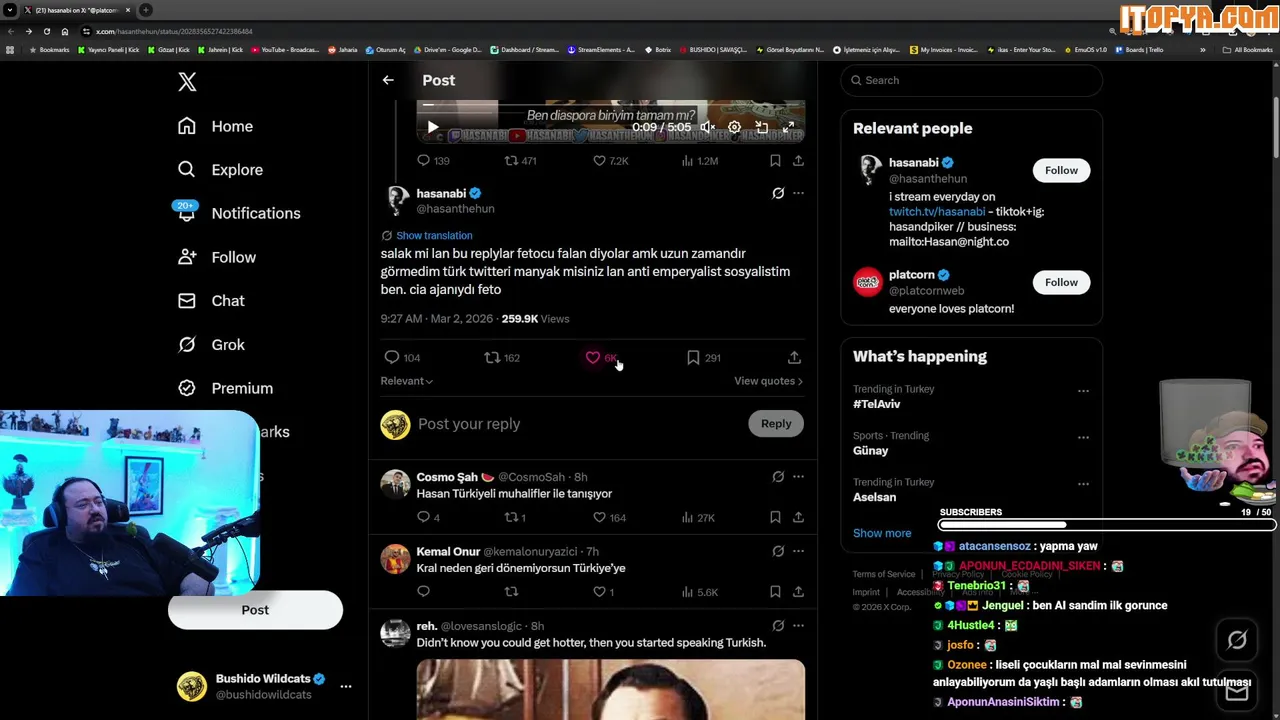Open the Relevant sort dropdown
The height and width of the screenshot is (720, 1280).
pos(406,381)
